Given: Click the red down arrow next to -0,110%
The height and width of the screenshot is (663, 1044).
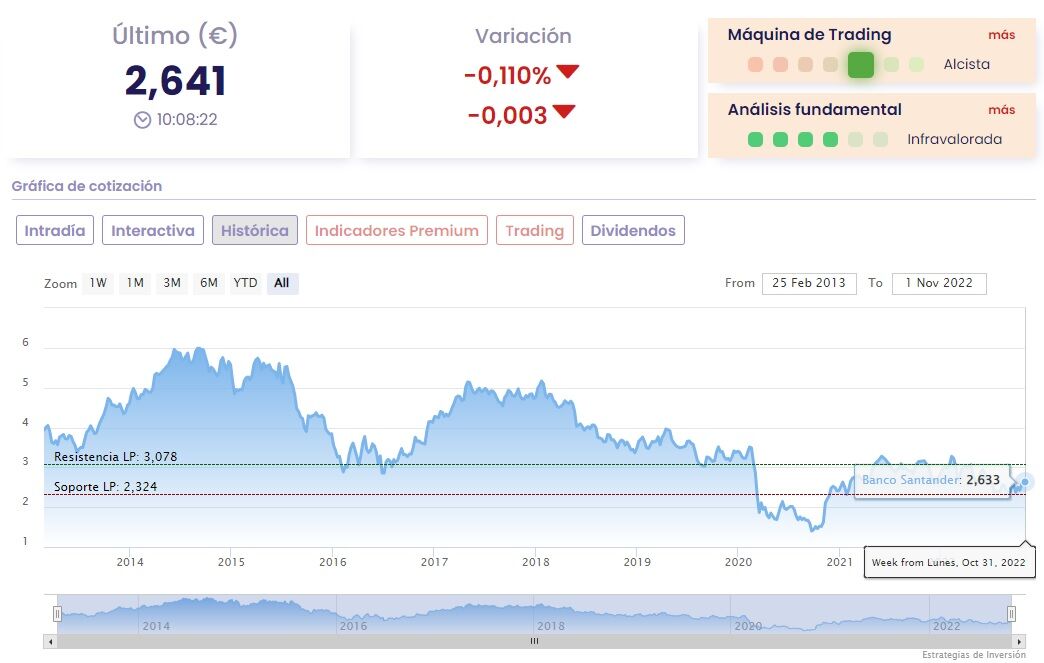Looking at the screenshot, I should pyautogui.click(x=568, y=73).
